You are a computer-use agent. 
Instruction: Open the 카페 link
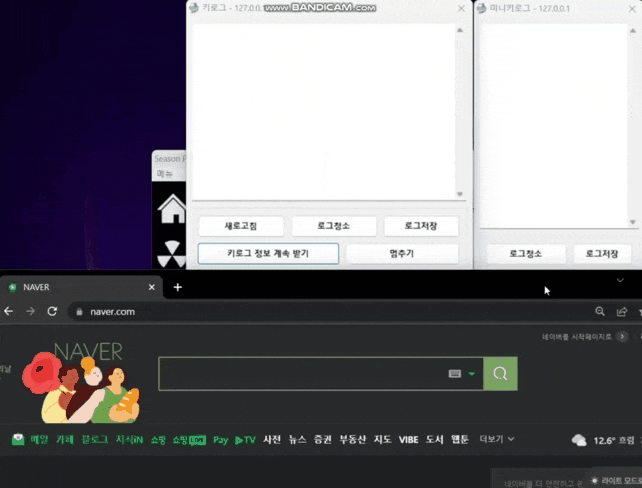pyautogui.click(x=65, y=440)
